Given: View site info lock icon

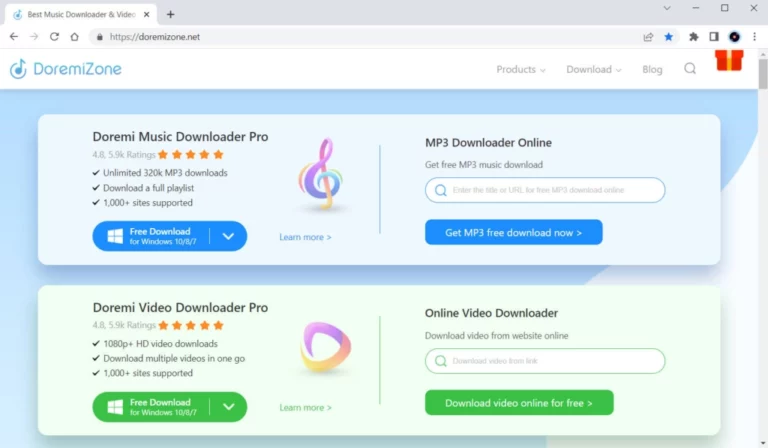Looking at the screenshot, I should (x=99, y=37).
